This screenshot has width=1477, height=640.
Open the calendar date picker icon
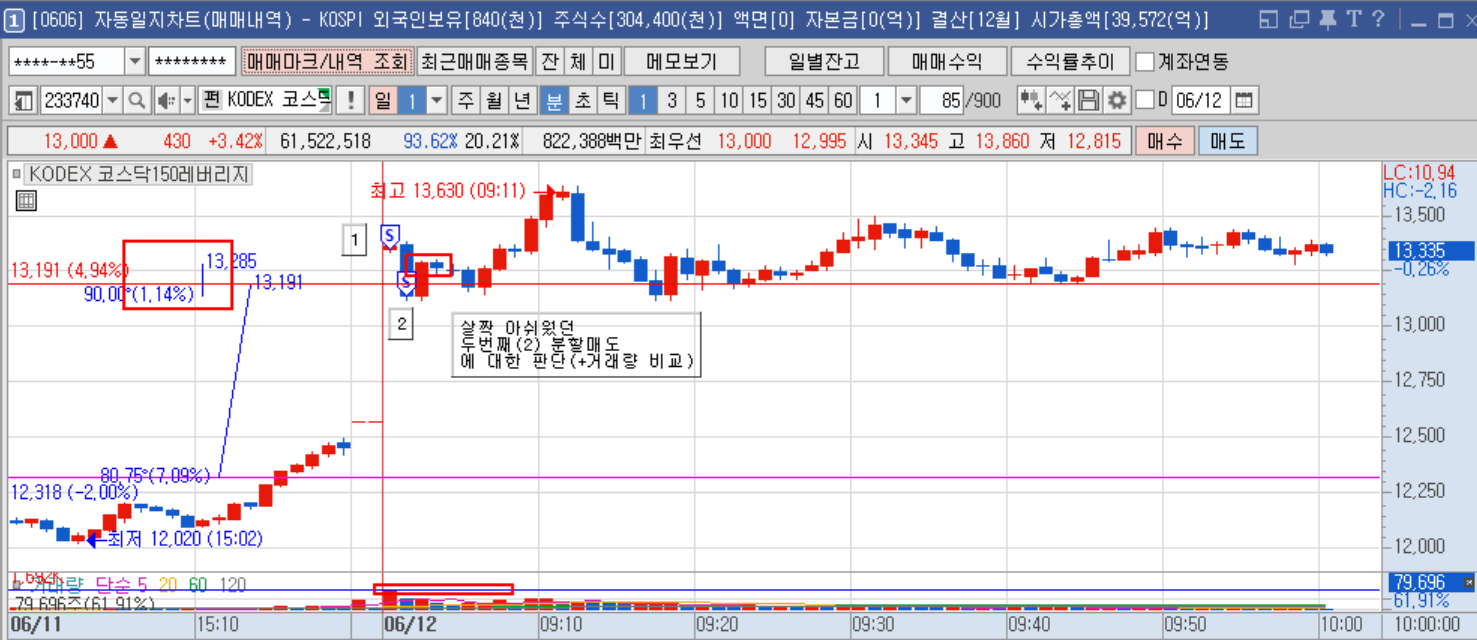pyautogui.click(x=1244, y=100)
